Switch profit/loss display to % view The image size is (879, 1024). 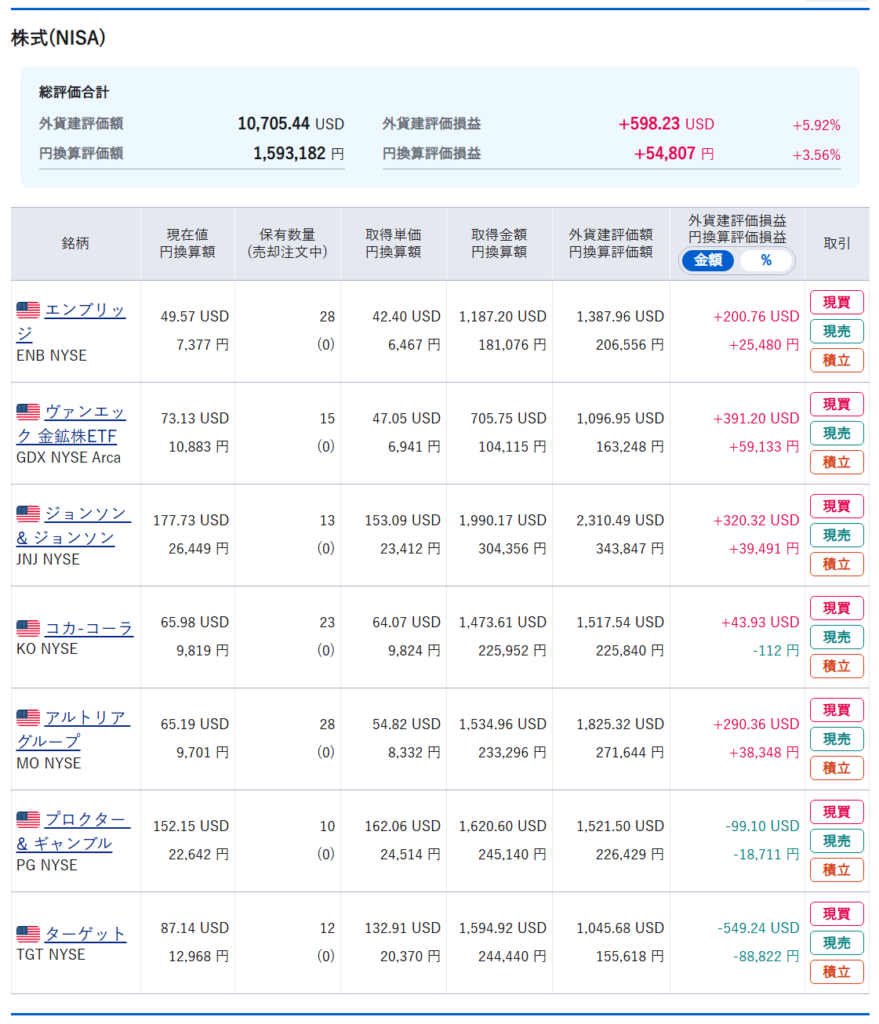click(766, 260)
